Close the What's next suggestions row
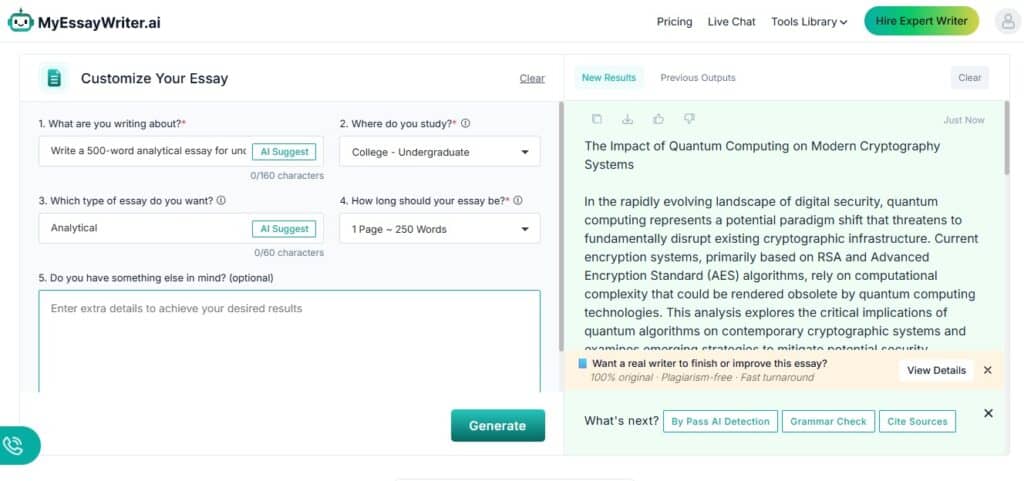This screenshot has width=1024, height=481. coord(988,413)
